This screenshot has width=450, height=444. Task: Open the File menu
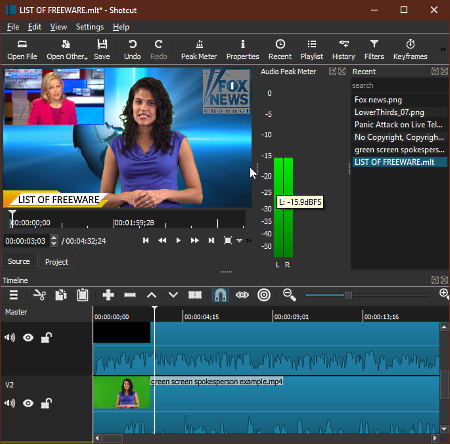(13, 27)
